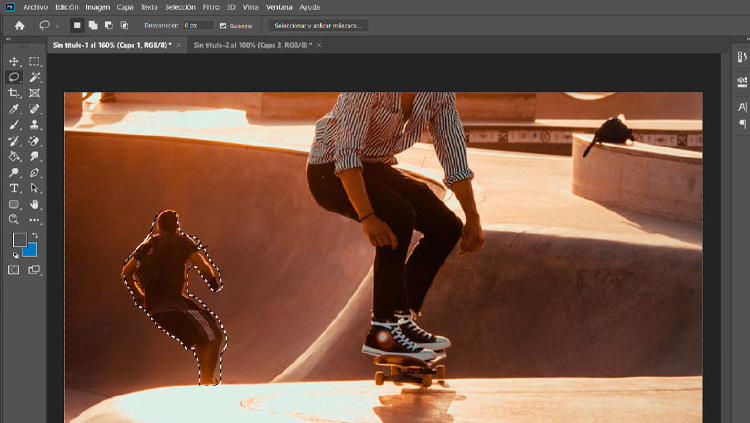Image resolution: width=750 pixels, height=423 pixels.
Task: Choose Intersect with Selection mode
Action: (x=124, y=25)
